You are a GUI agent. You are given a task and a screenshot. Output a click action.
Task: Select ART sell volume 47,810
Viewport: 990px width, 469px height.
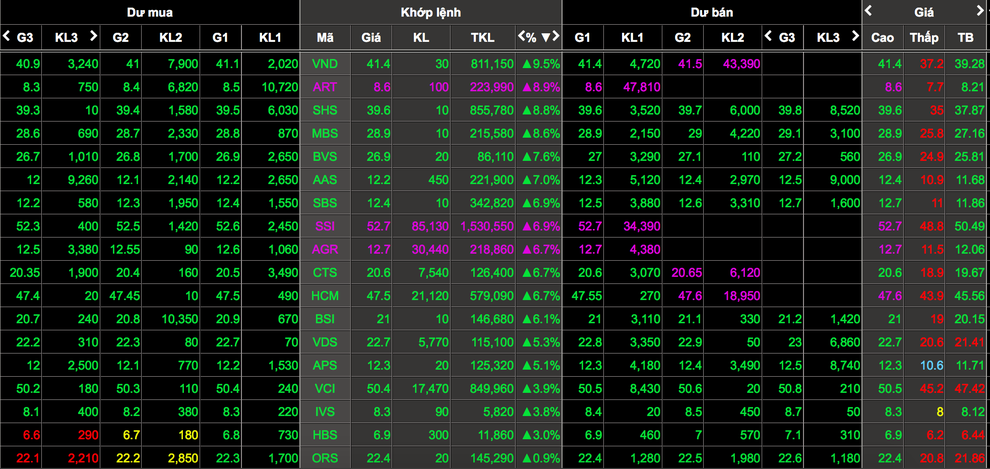coord(640,87)
